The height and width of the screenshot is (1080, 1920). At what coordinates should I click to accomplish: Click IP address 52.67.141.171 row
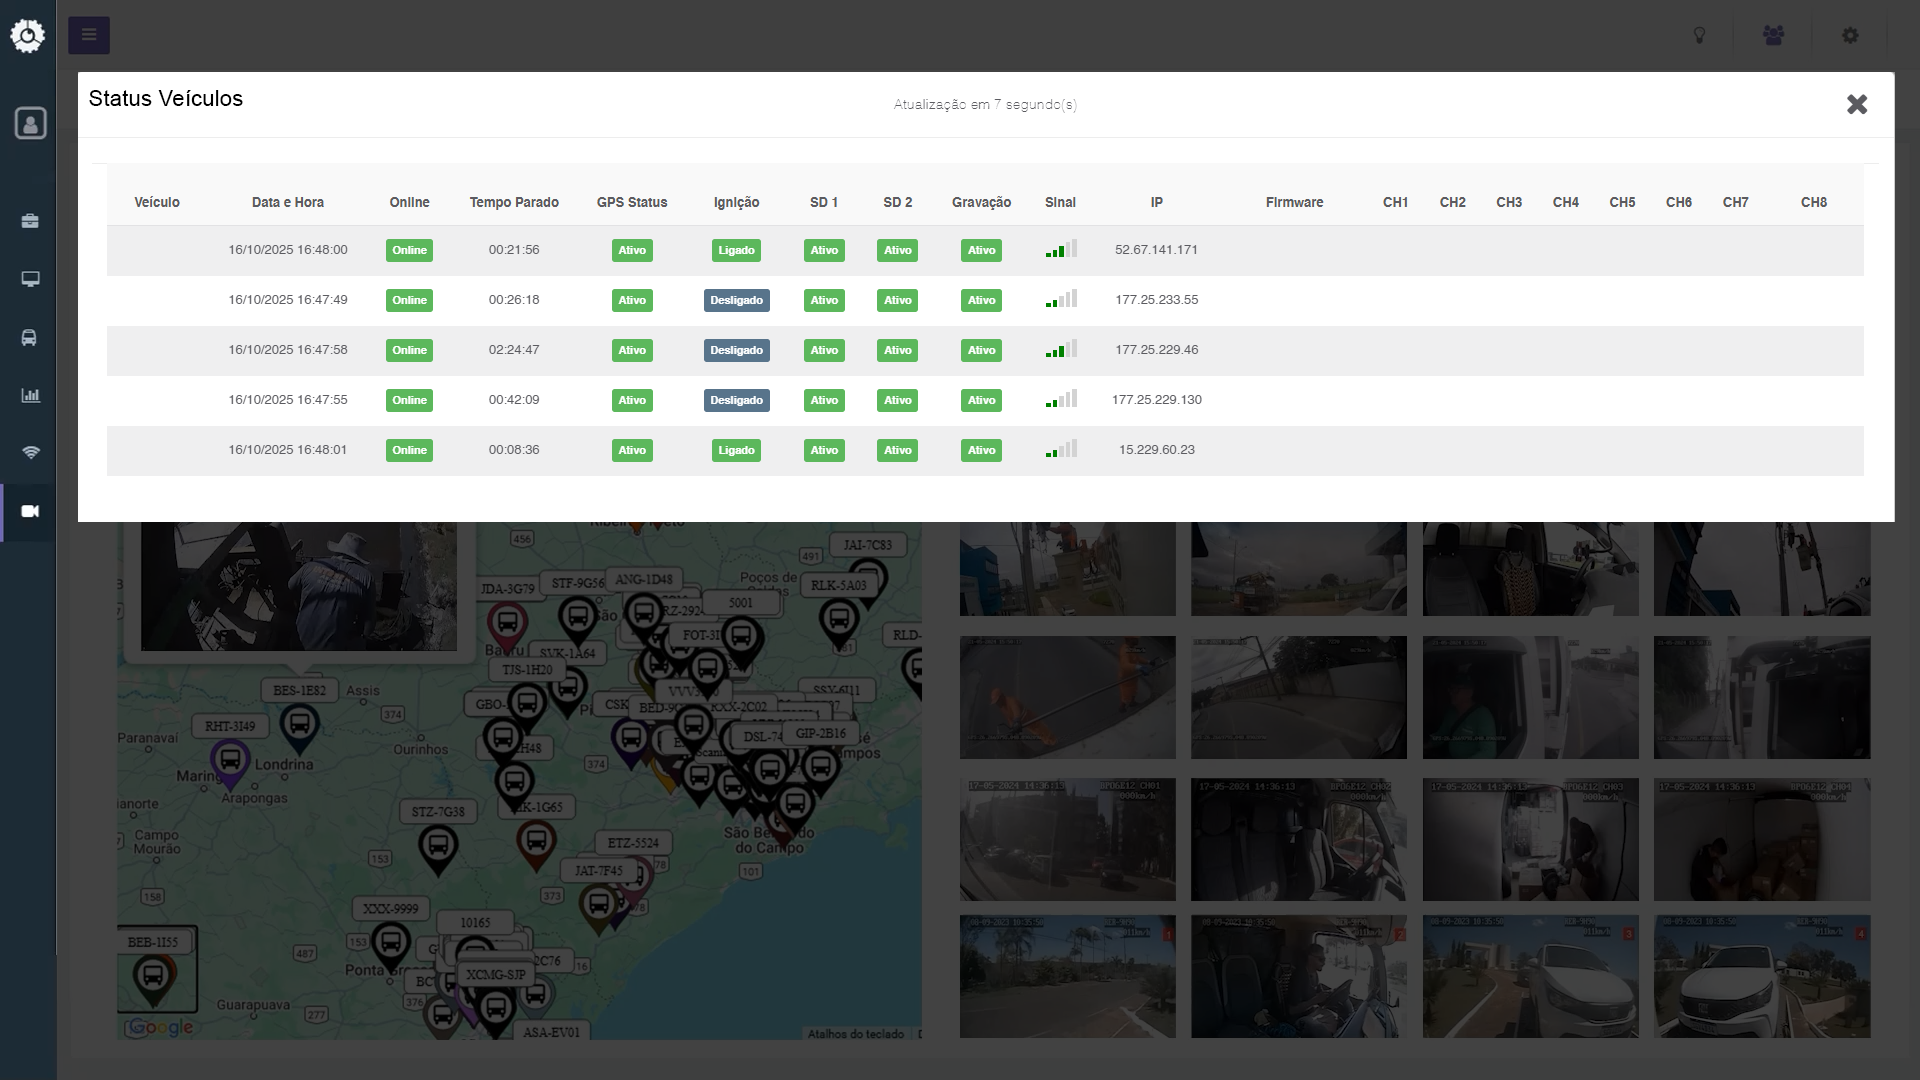pyautogui.click(x=1156, y=250)
